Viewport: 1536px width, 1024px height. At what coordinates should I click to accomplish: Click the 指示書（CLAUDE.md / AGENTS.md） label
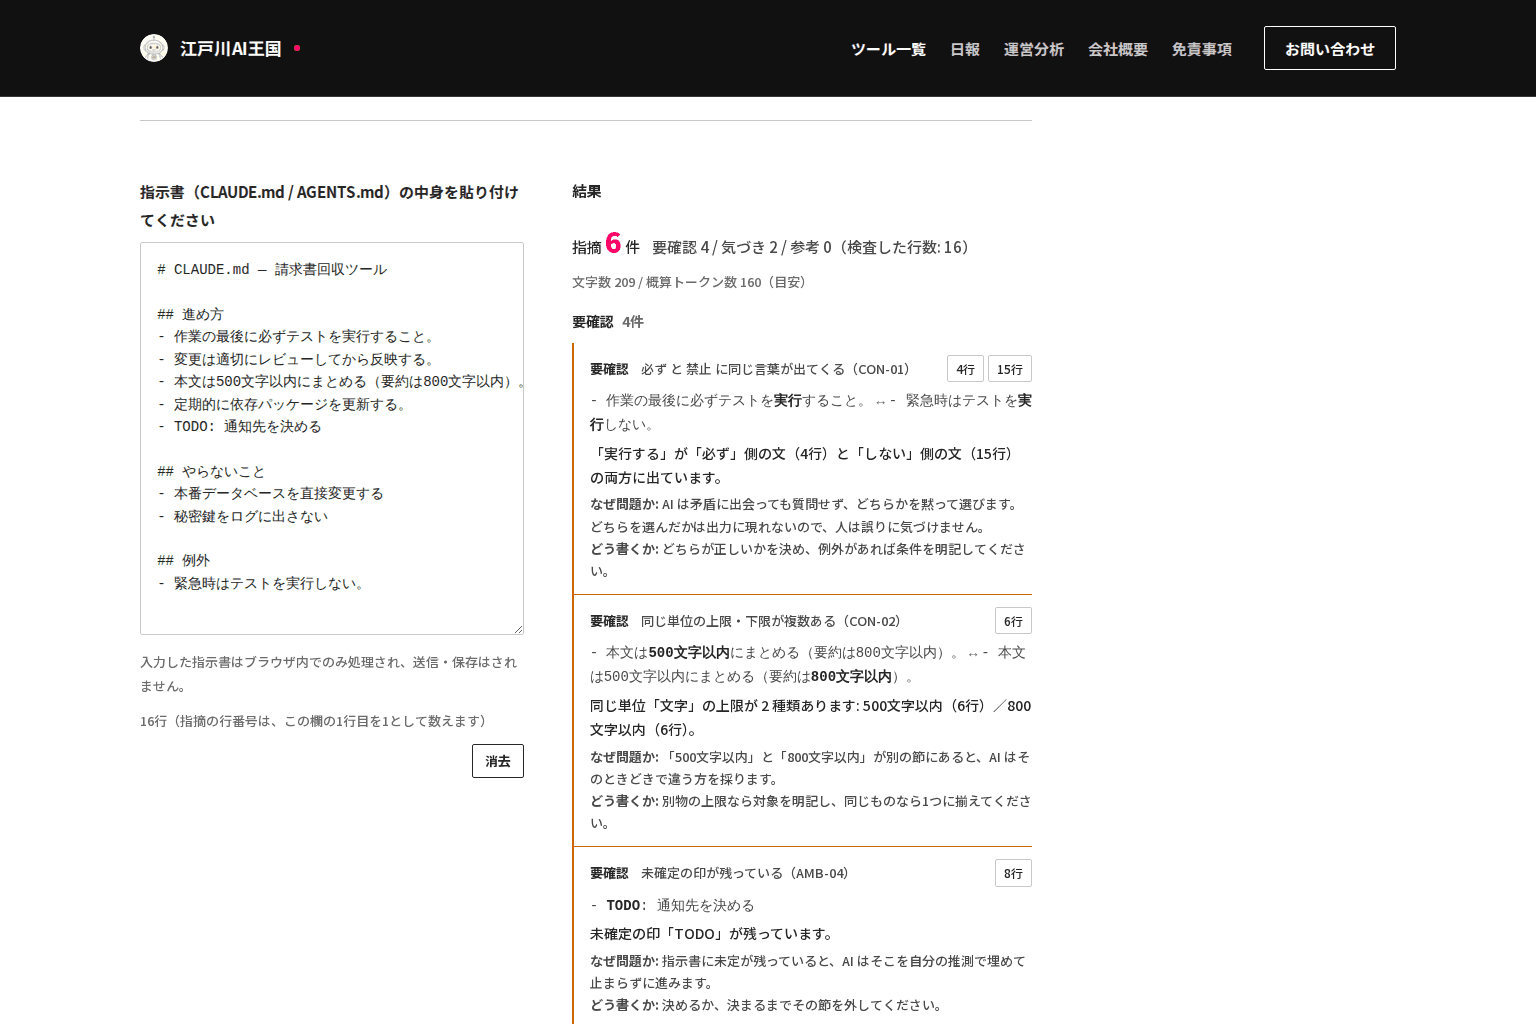point(330,206)
